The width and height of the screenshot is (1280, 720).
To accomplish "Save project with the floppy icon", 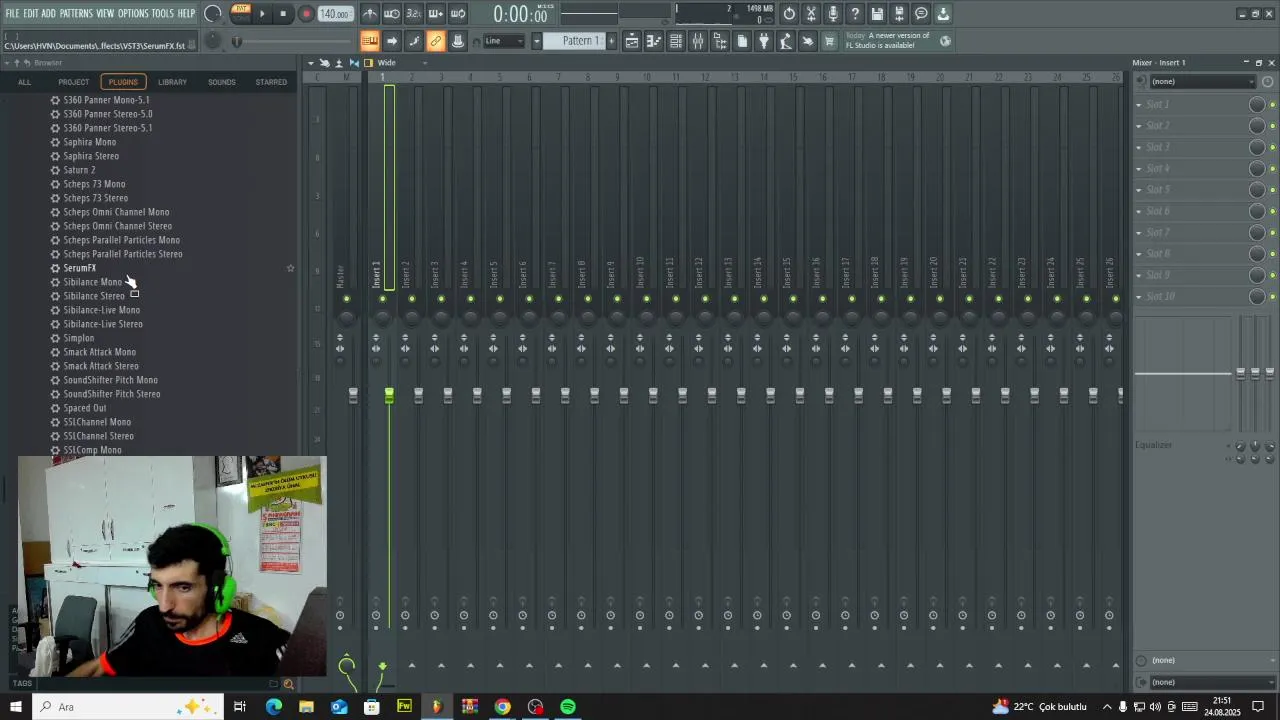I will click(877, 14).
